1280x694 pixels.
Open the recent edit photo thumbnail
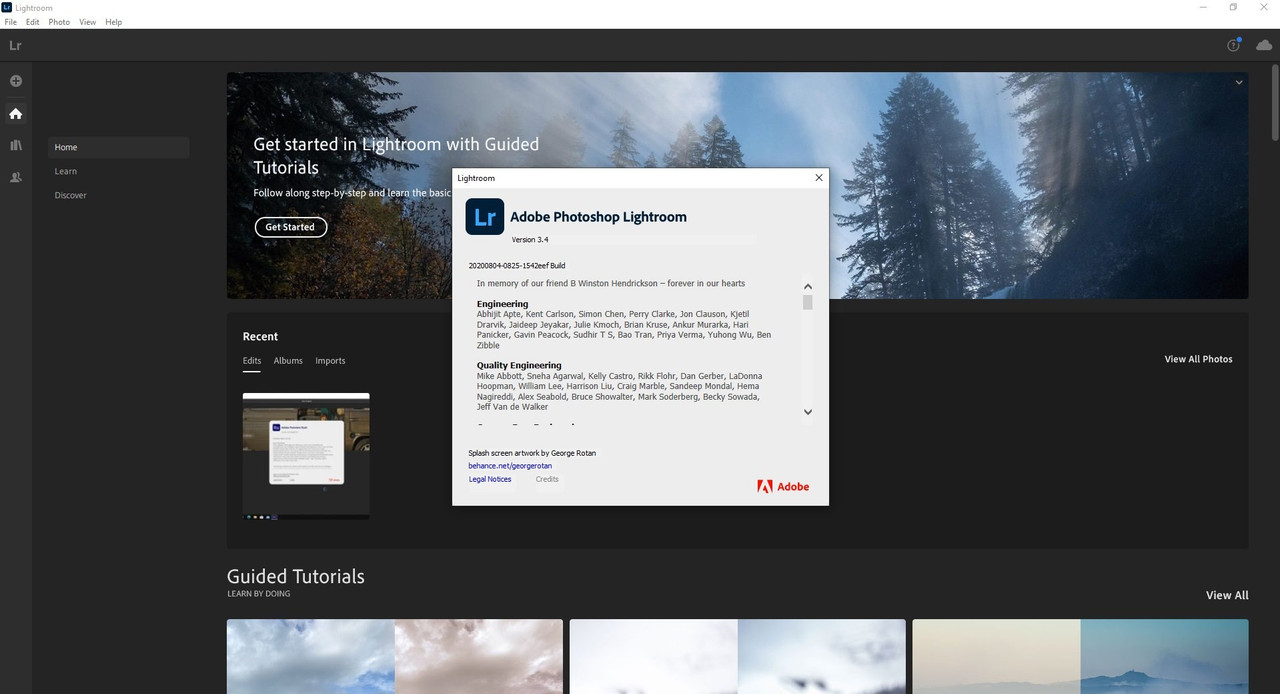306,456
